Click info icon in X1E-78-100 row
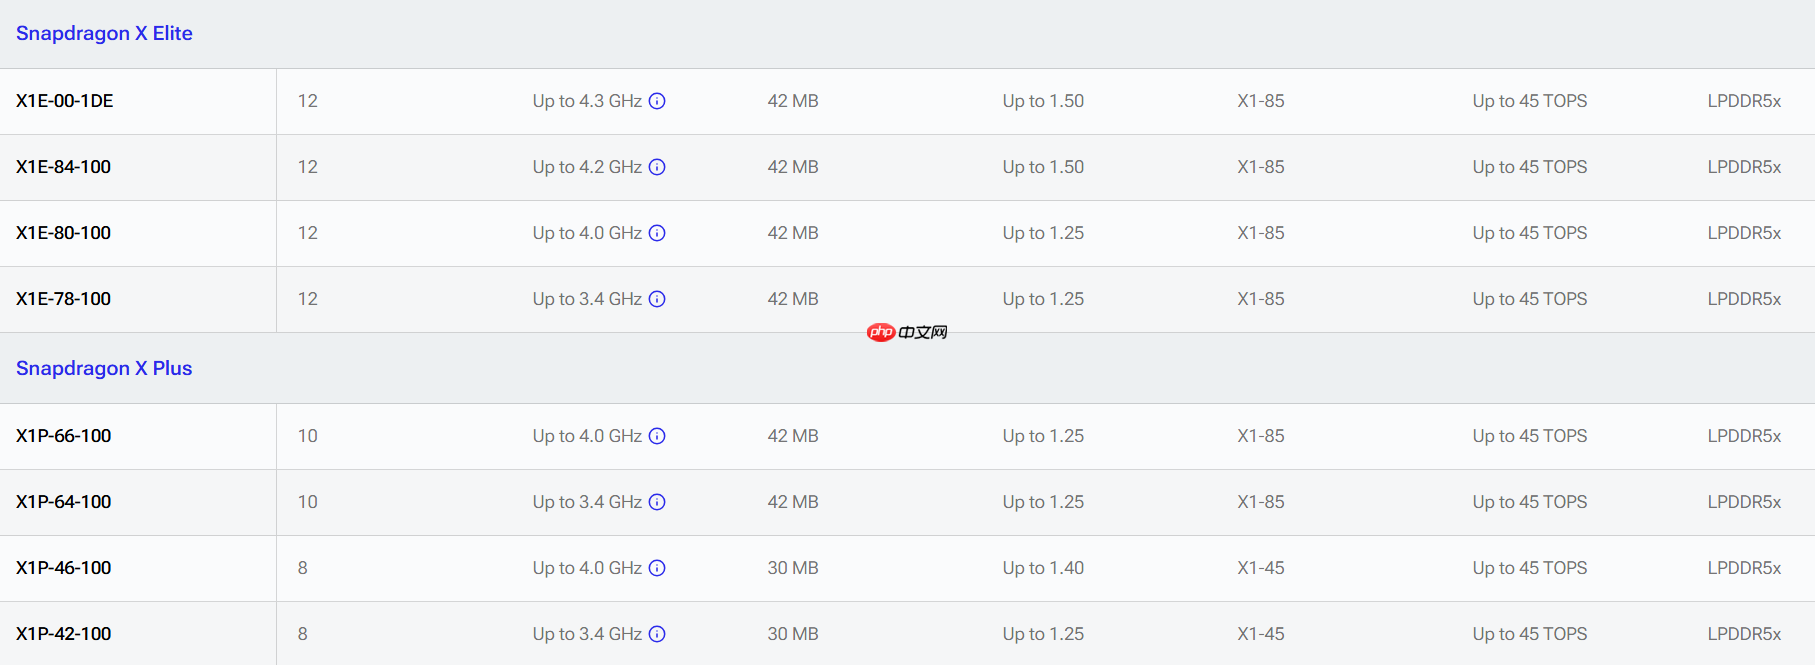The width and height of the screenshot is (1815, 665). coord(657,299)
